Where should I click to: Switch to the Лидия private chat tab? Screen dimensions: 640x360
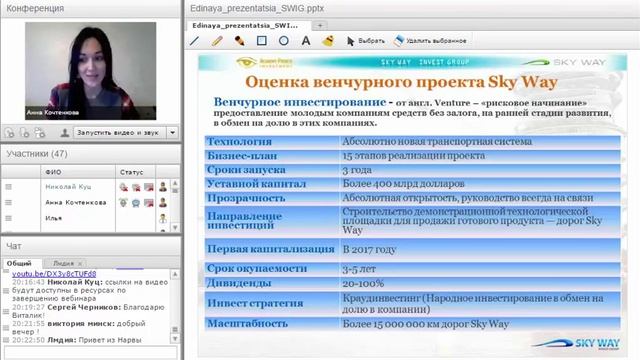tap(63, 263)
